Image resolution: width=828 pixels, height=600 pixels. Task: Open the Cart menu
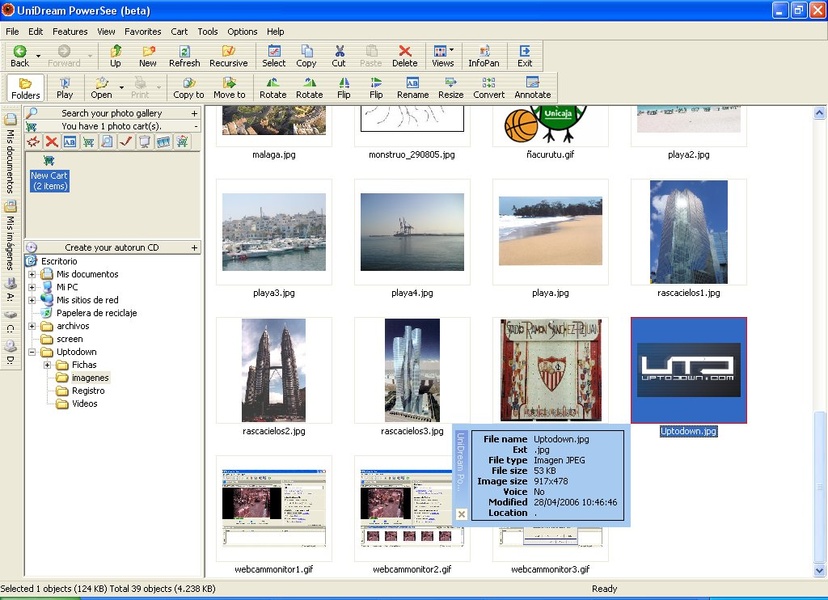[179, 32]
